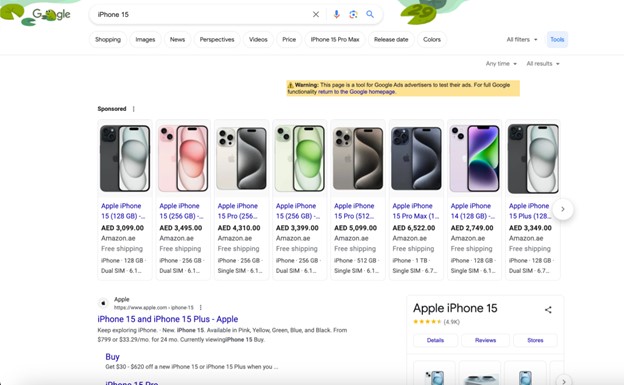Open the All results dropdown
Screen dimensions: 624x385
tap(543, 64)
